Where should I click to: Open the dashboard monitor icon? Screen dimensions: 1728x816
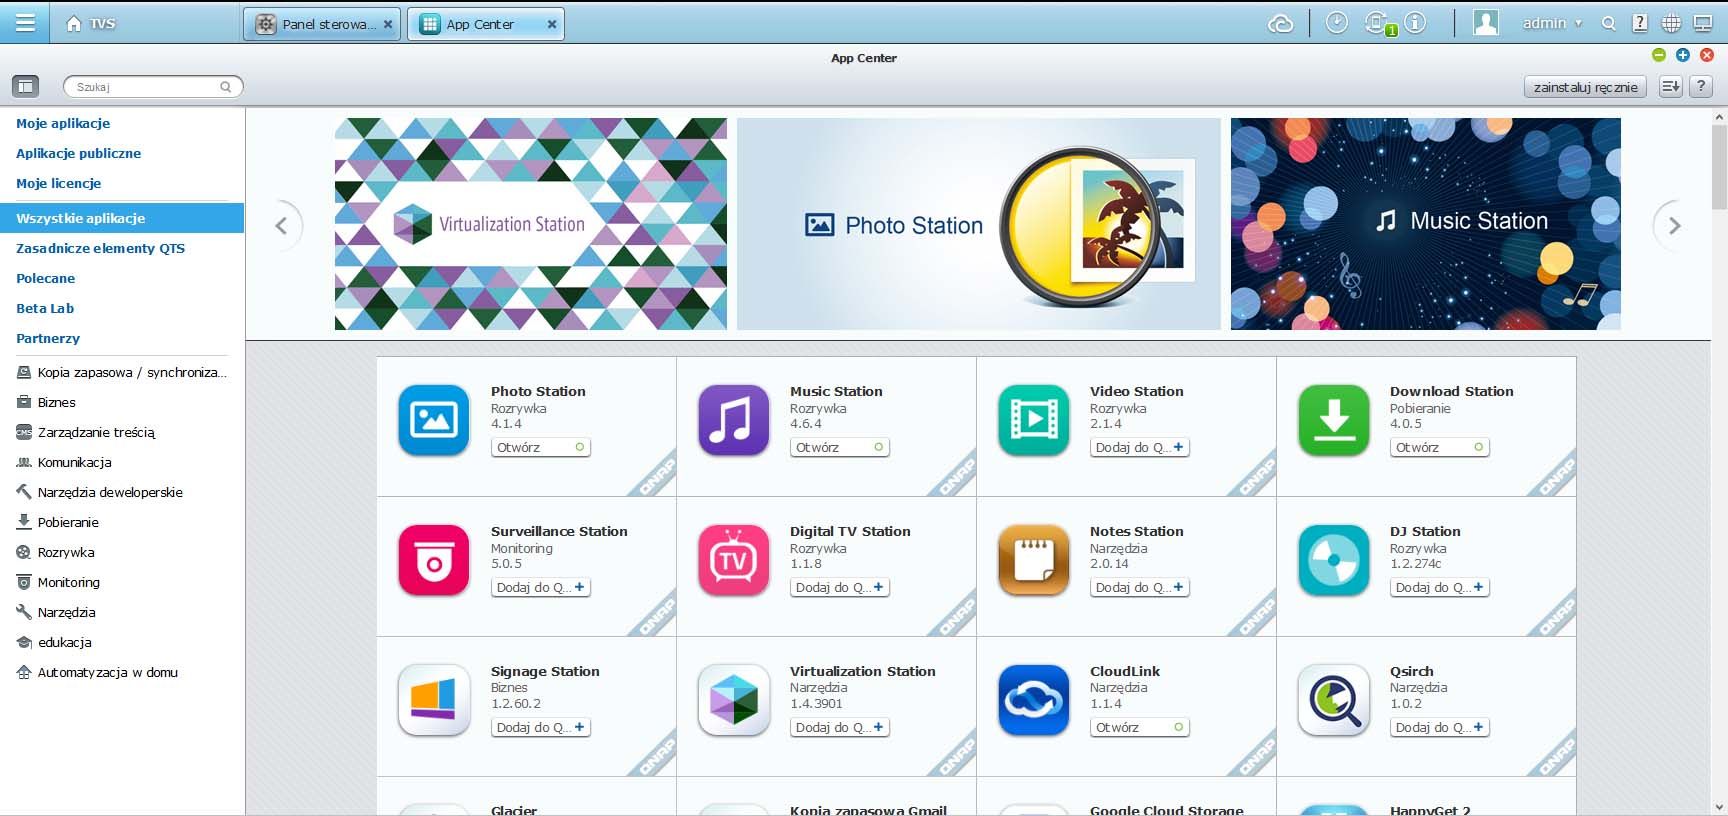1702,23
